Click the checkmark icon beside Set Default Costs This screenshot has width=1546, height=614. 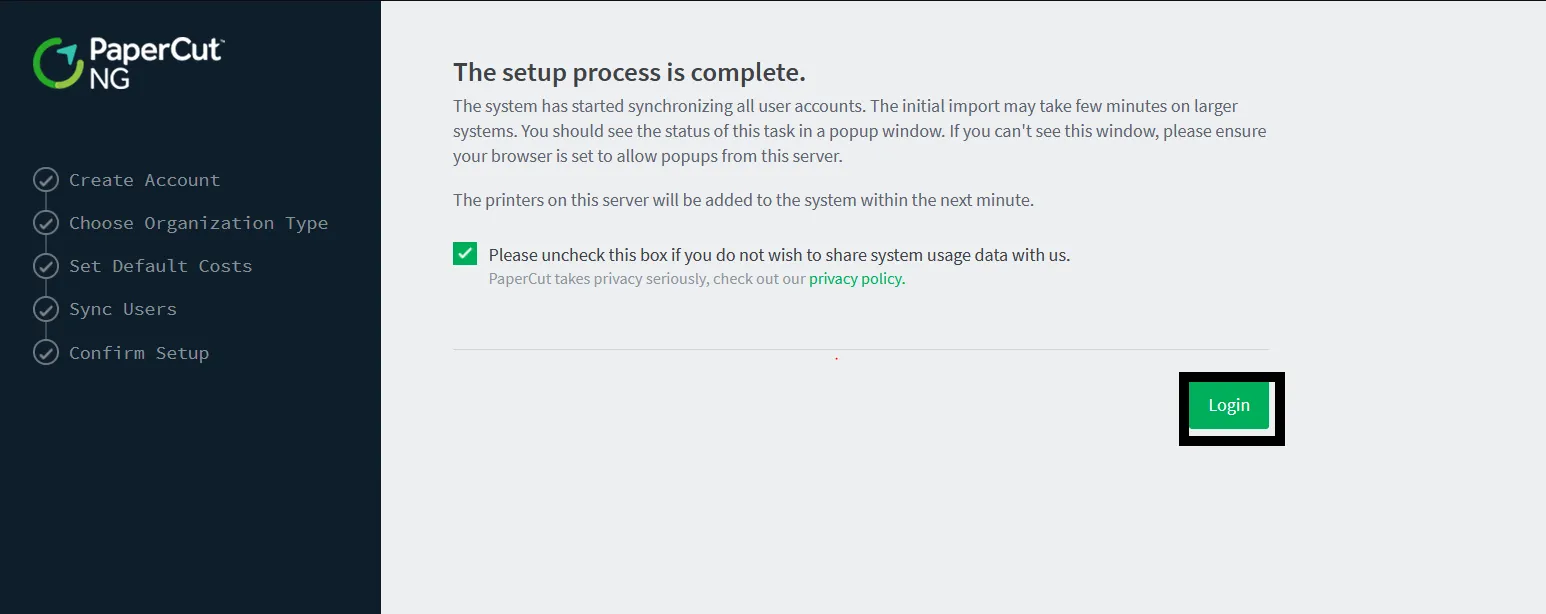[46, 265]
